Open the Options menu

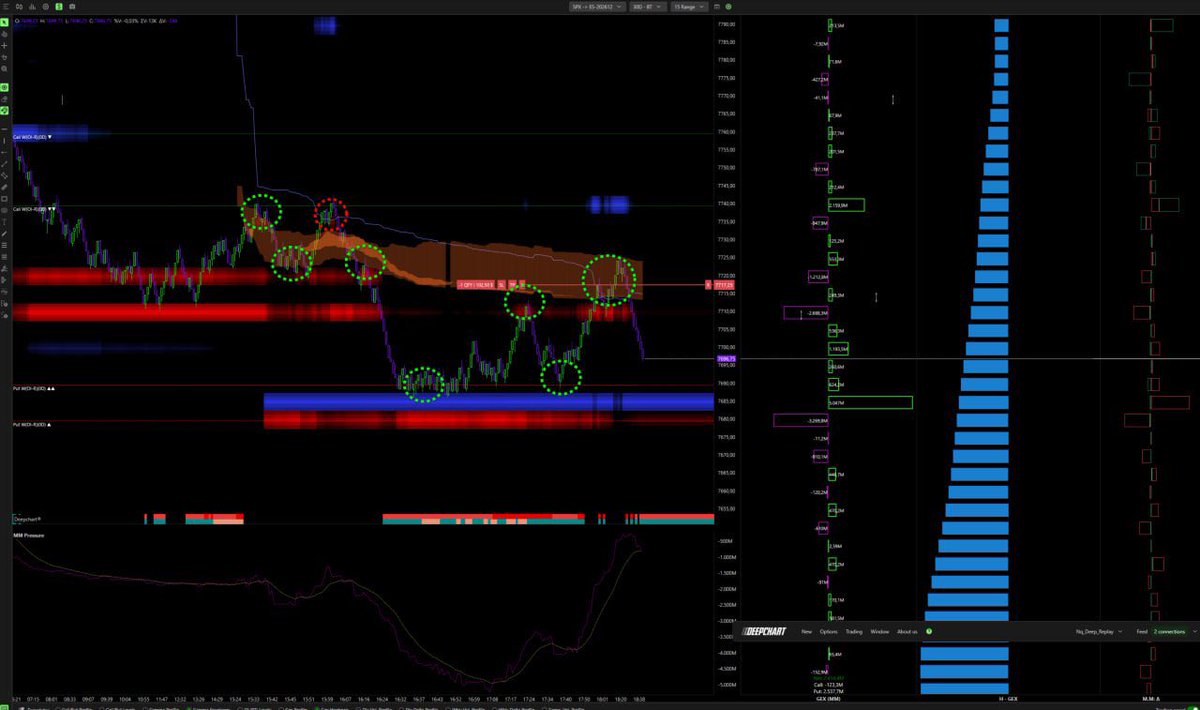point(829,632)
